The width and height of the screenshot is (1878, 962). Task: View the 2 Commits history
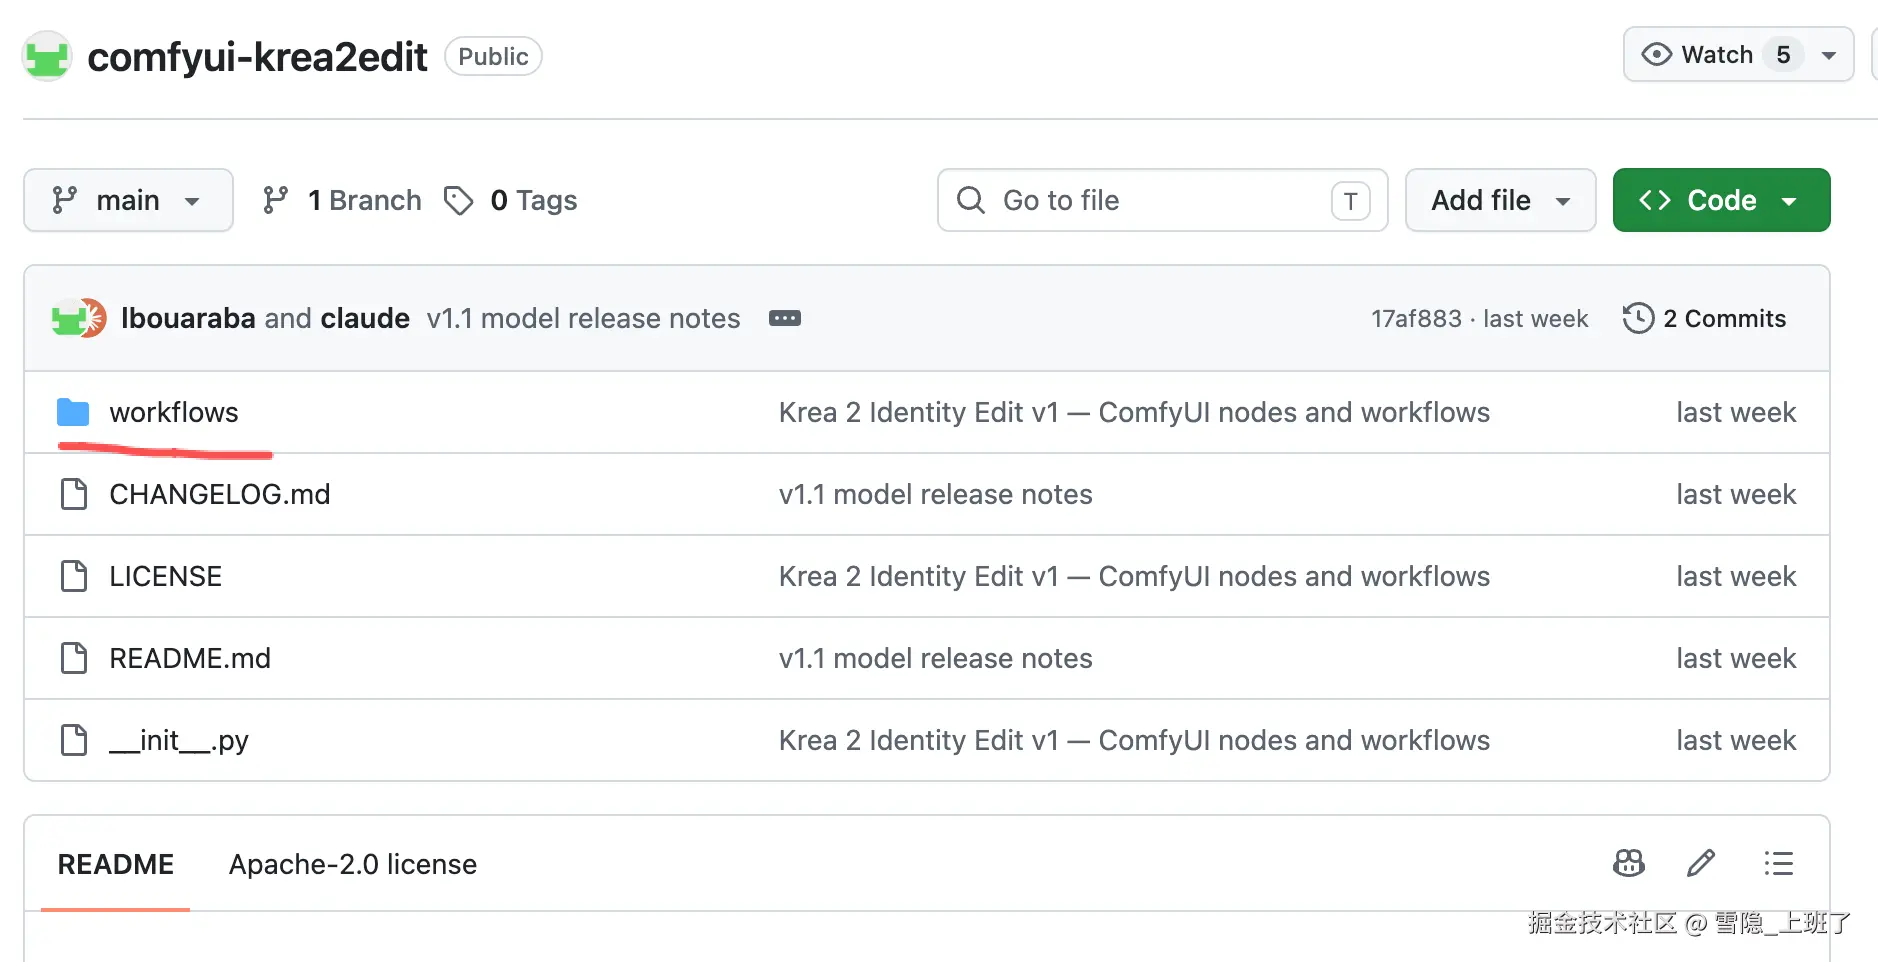[1704, 318]
